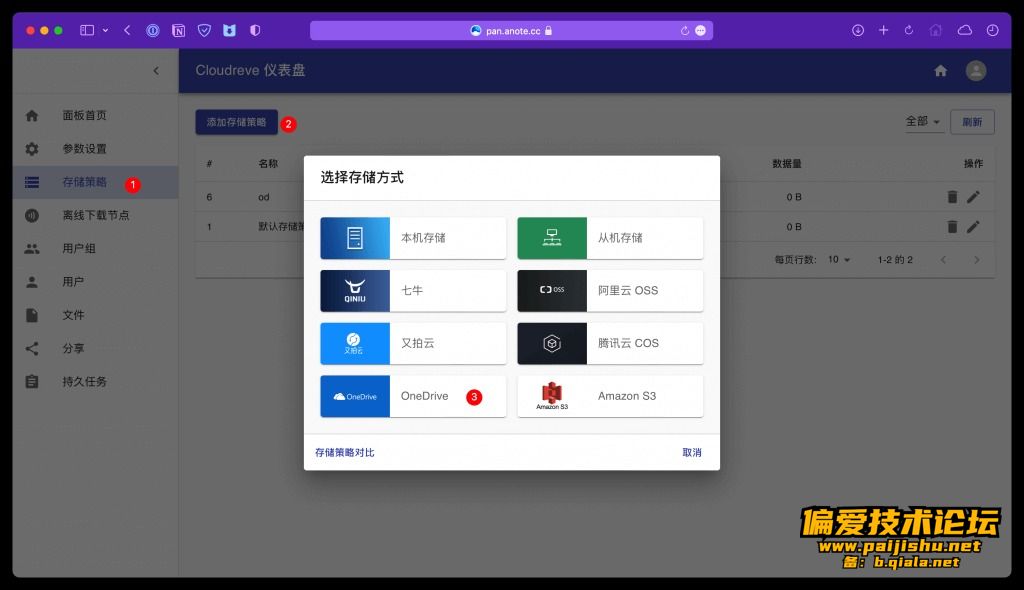Pick the 腾讯云 COS storage option
The height and width of the screenshot is (590, 1024).
click(x=610, y=343)
